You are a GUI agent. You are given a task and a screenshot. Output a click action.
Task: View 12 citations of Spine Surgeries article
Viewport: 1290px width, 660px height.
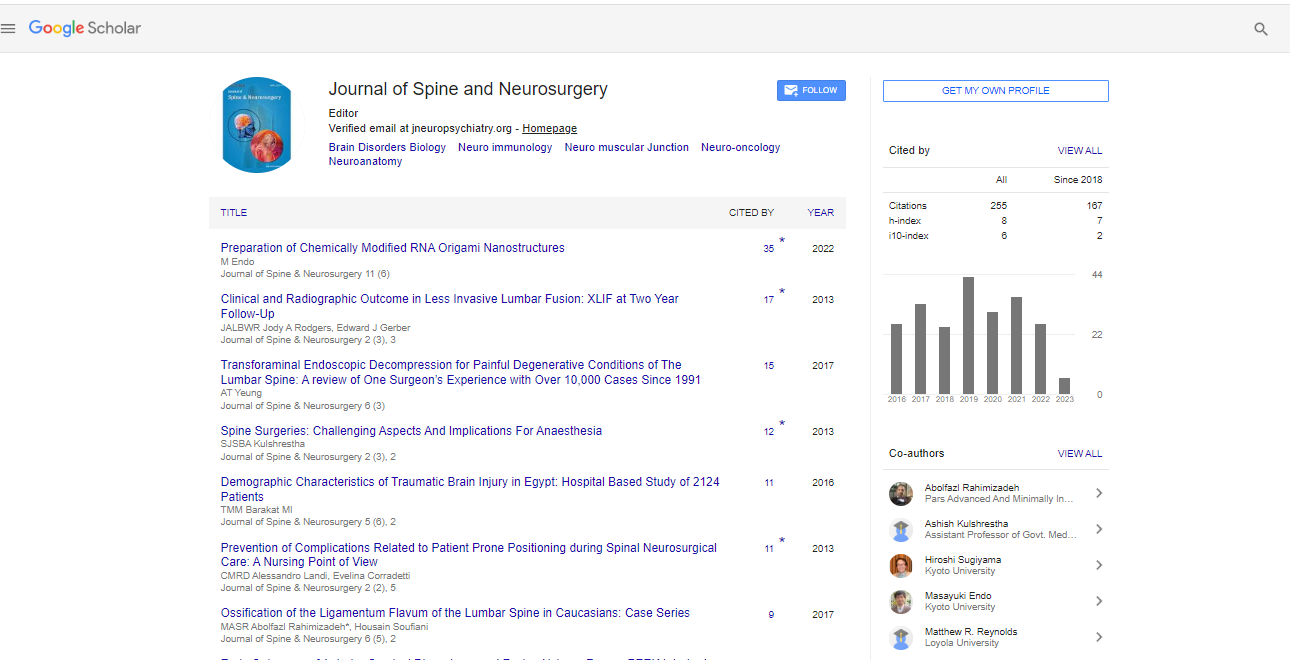click(769, 432)
